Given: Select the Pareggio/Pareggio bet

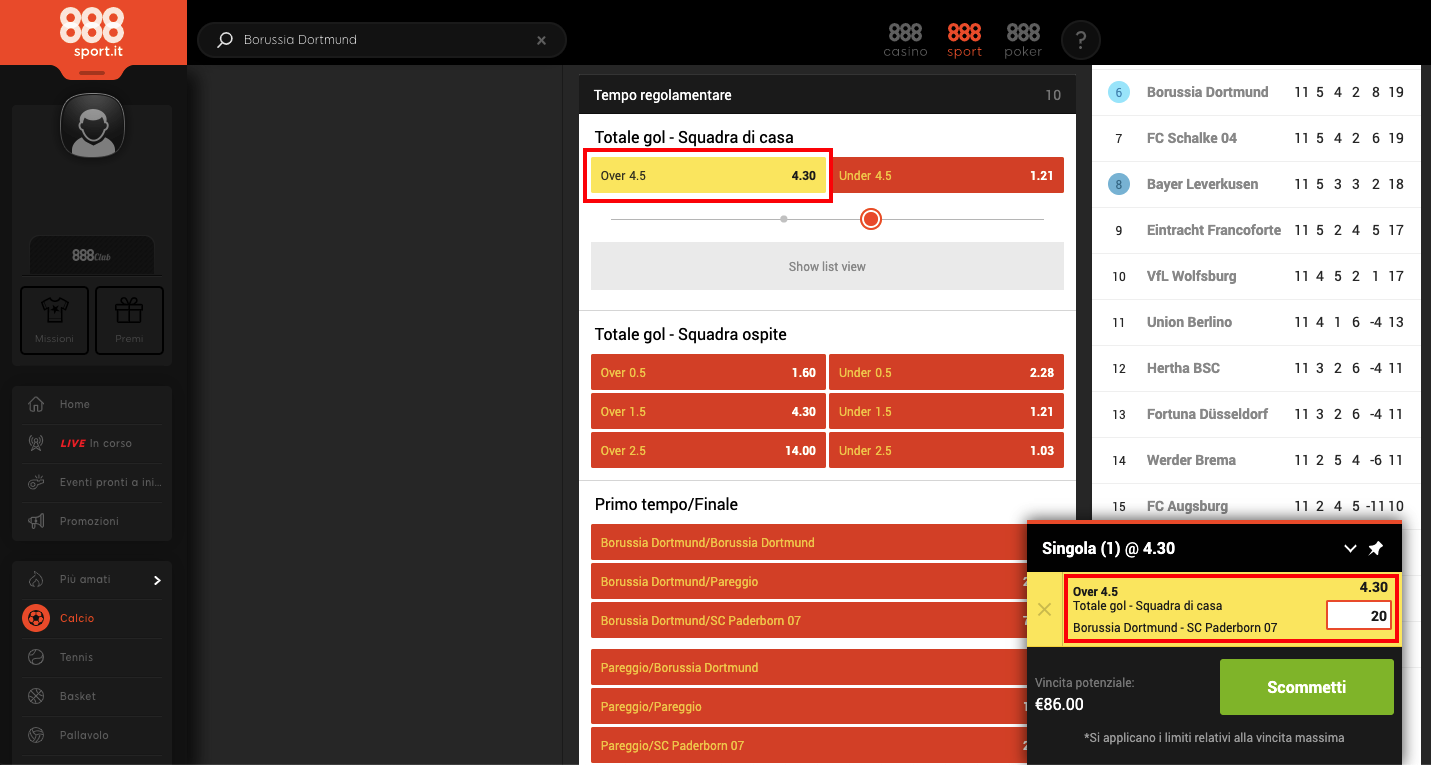Looking at the screenshot, I should [x=810, y=706].
